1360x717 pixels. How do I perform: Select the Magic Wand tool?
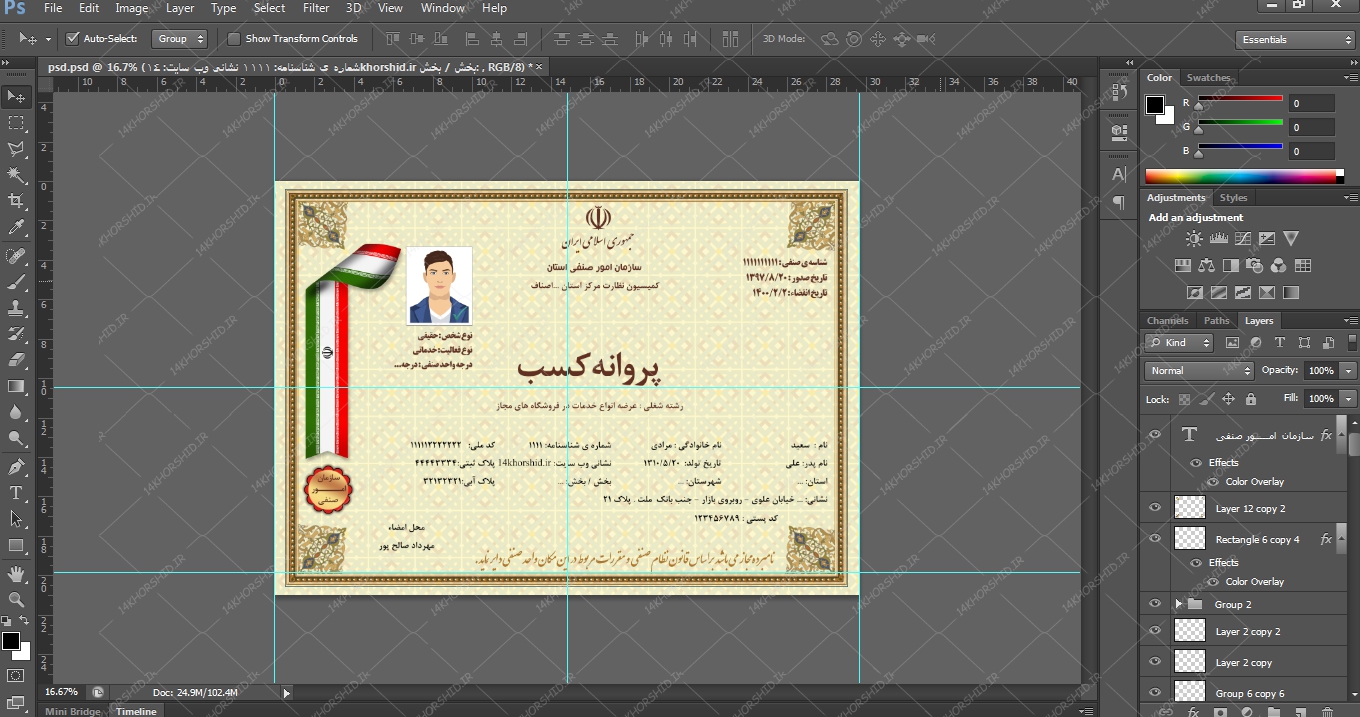click(x=16, y=175)
